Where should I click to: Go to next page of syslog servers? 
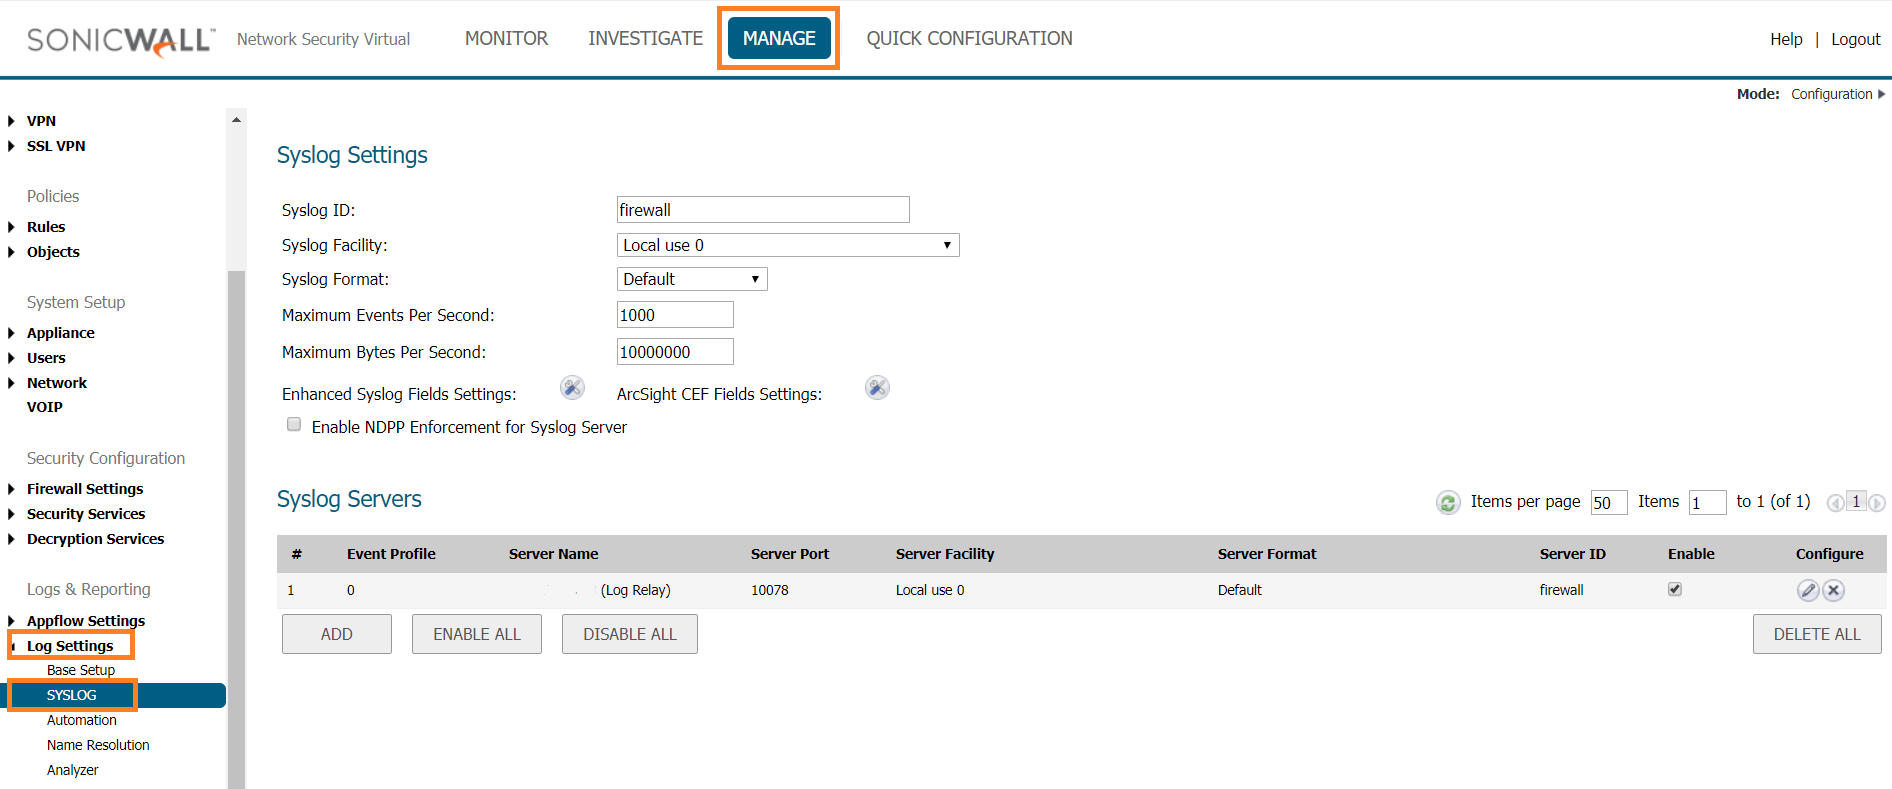click(x=1877, y=503)
